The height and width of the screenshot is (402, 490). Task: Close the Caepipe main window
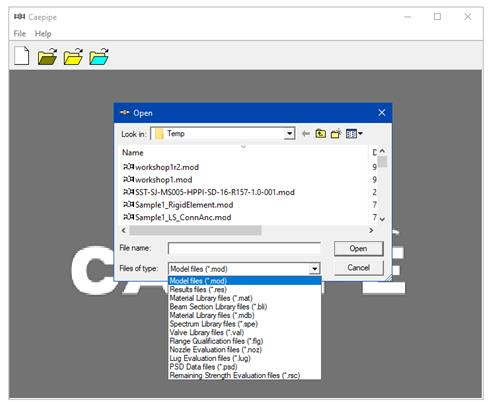[468, 17]
